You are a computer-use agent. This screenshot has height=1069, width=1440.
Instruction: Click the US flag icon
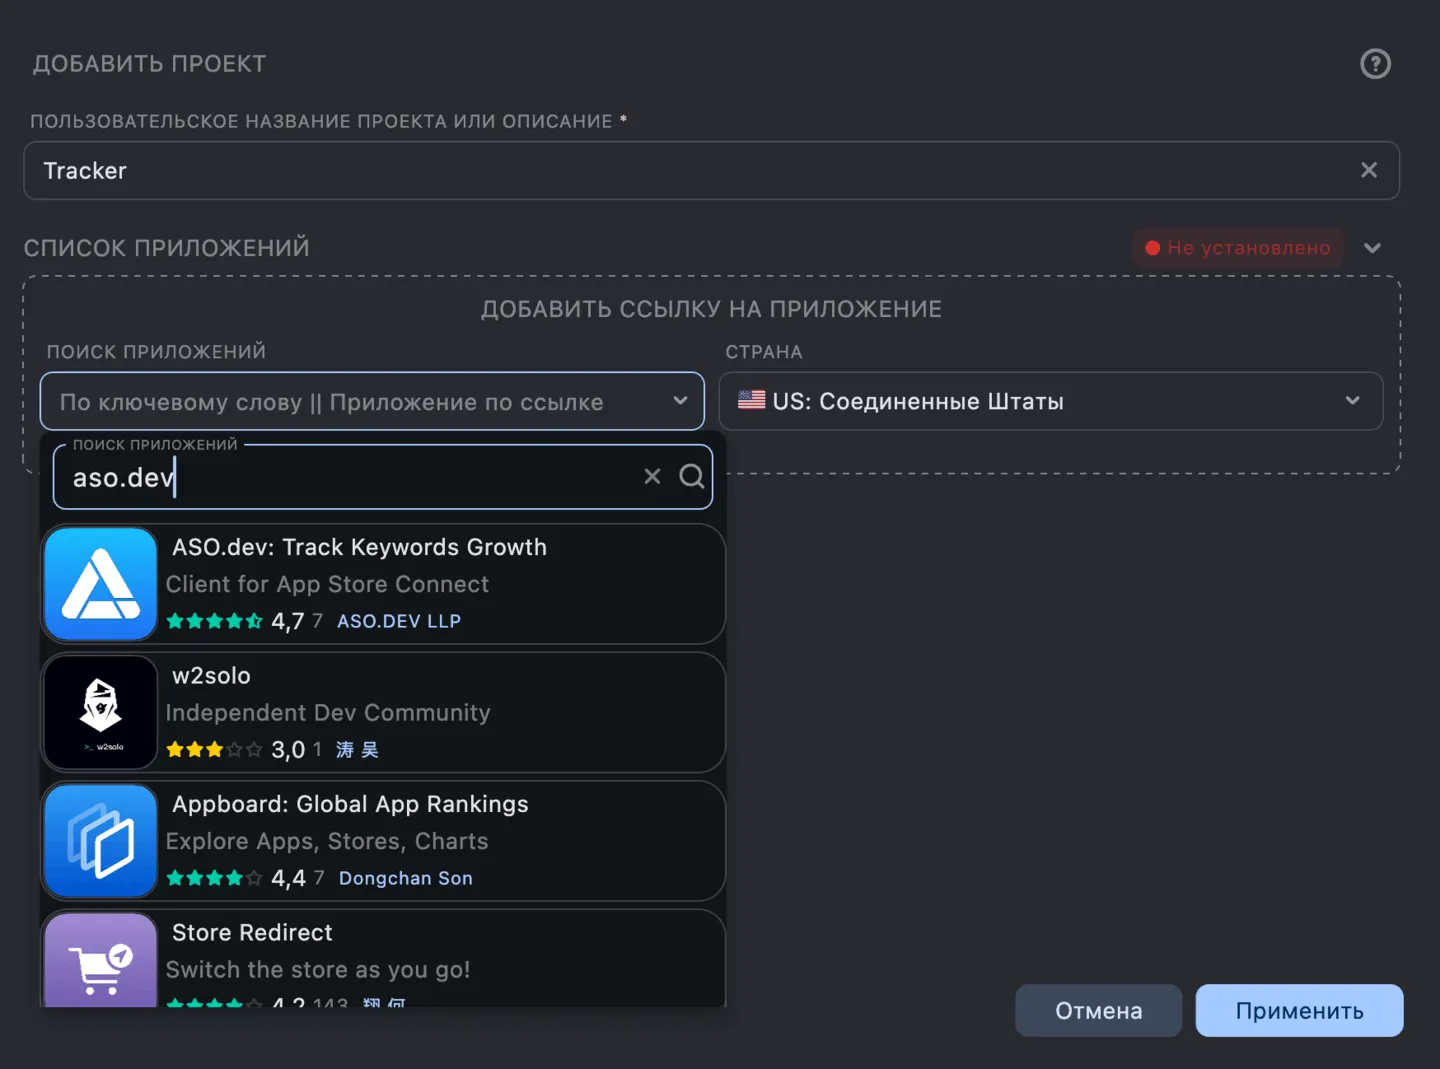[752, 401]
